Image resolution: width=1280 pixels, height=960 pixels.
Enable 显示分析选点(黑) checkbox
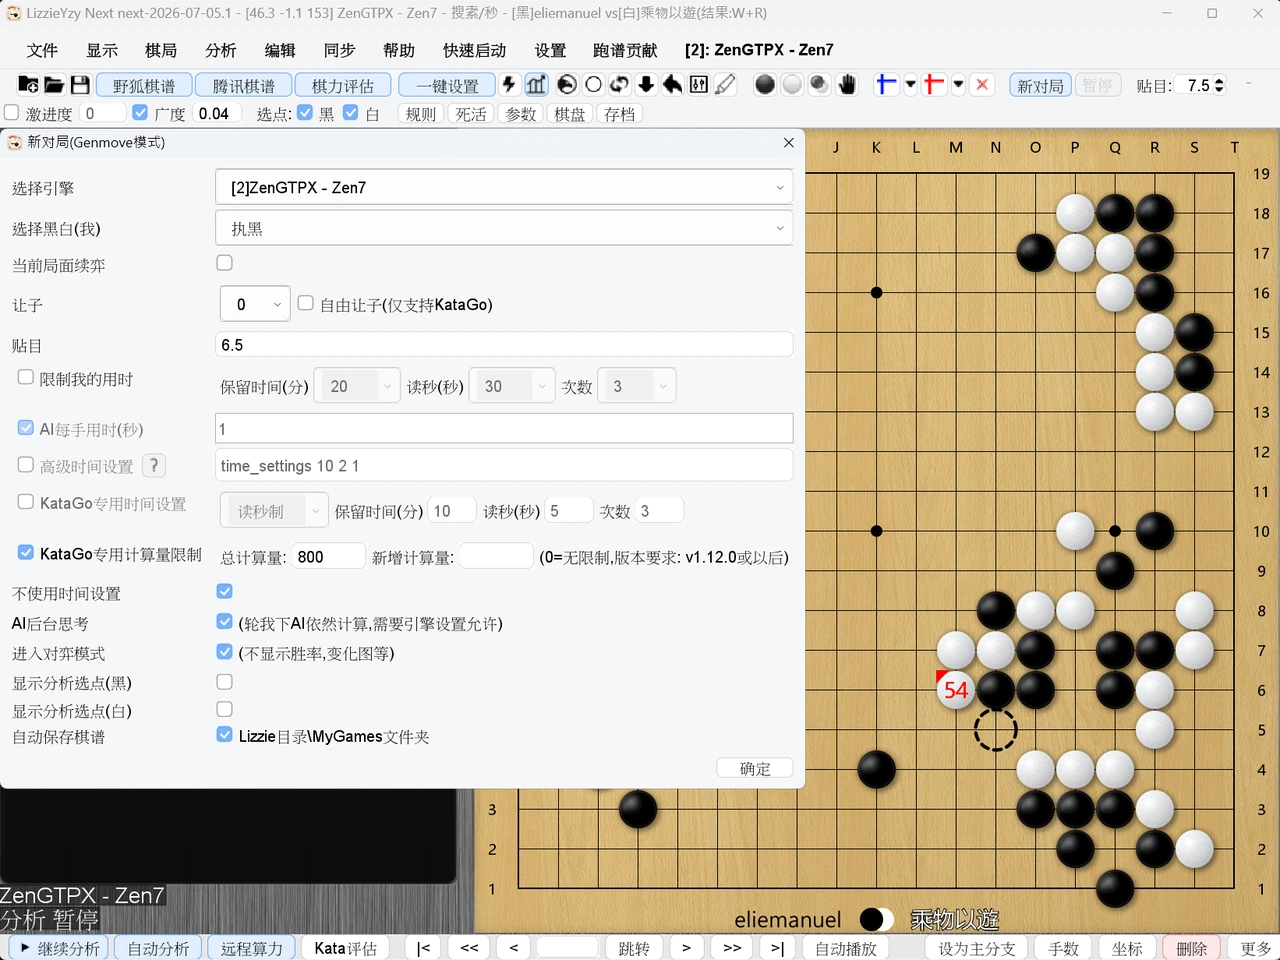(225, 681)
